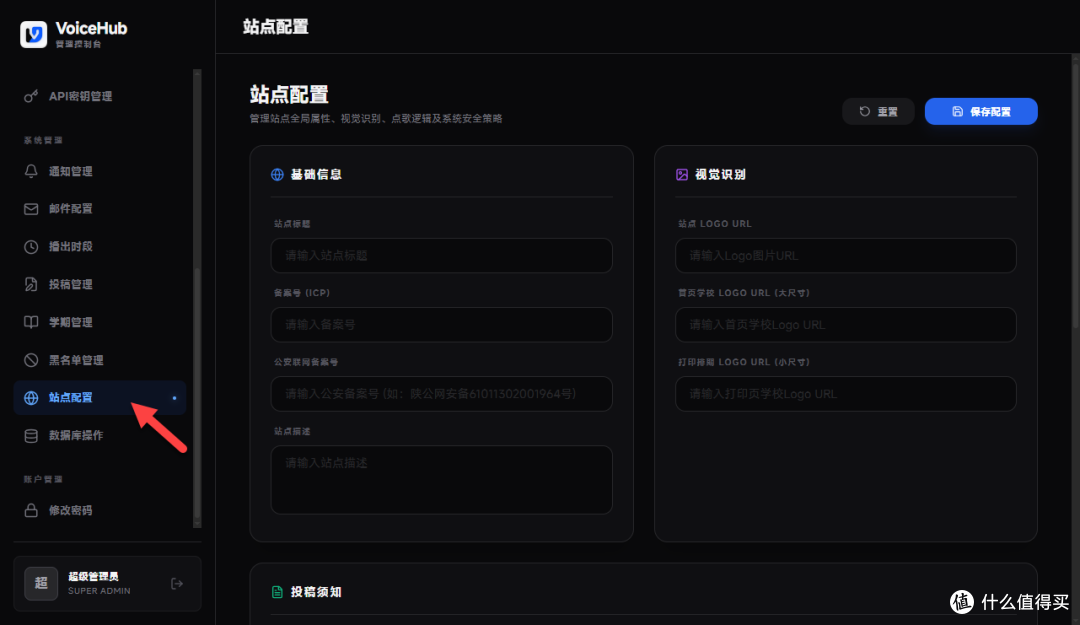Click the globe icon for 站点配置
Image resolution: width=1080 pixels, height=625 pixels.
click(31, 398)
